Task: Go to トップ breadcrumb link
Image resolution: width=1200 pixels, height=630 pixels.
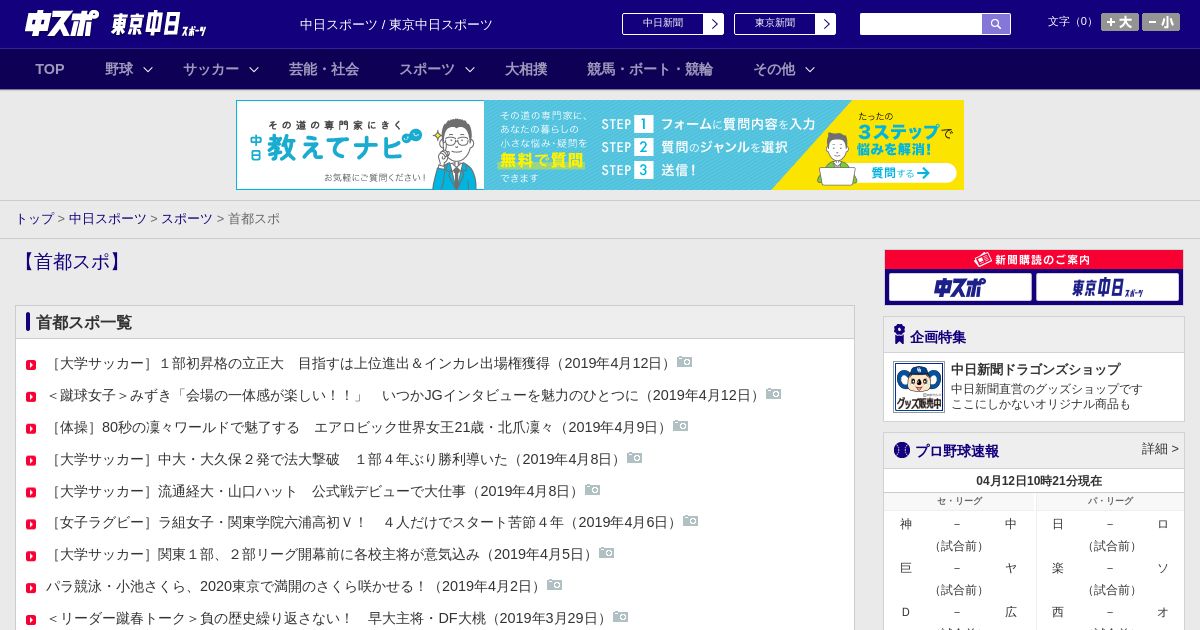Action: tap(34, 218)
